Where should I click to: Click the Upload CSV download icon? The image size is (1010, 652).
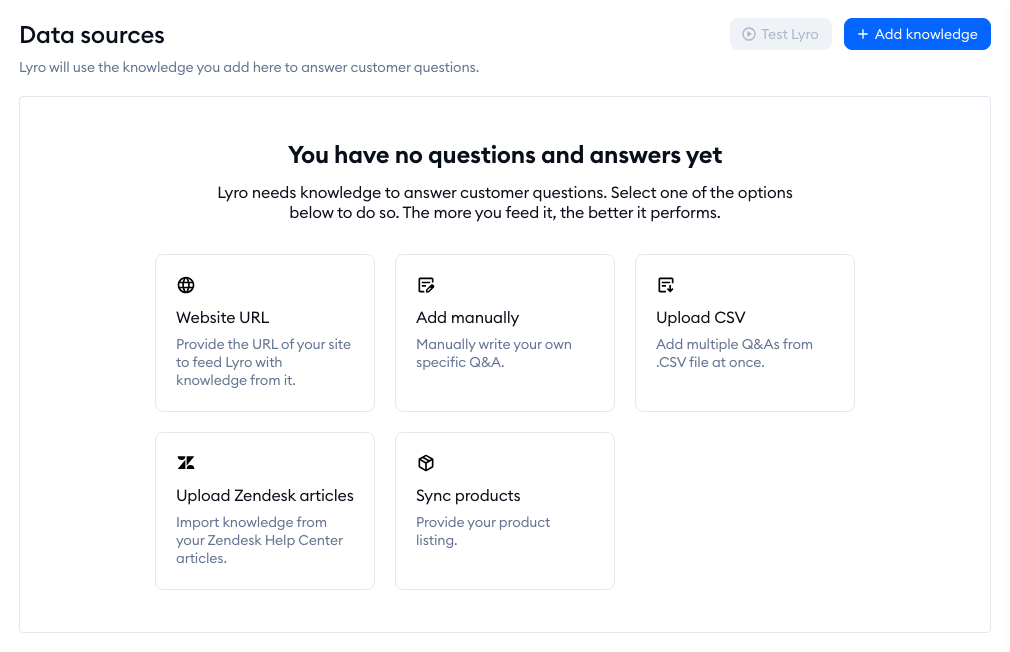tap(666, 285)
